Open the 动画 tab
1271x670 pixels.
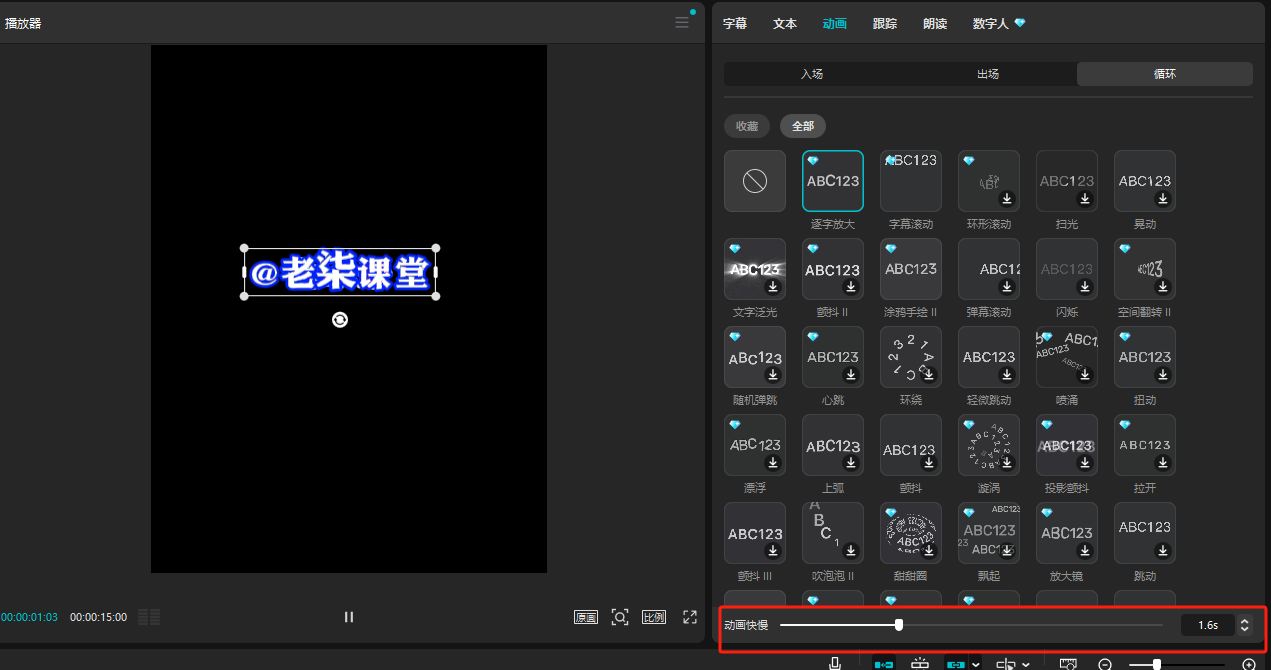835,23
